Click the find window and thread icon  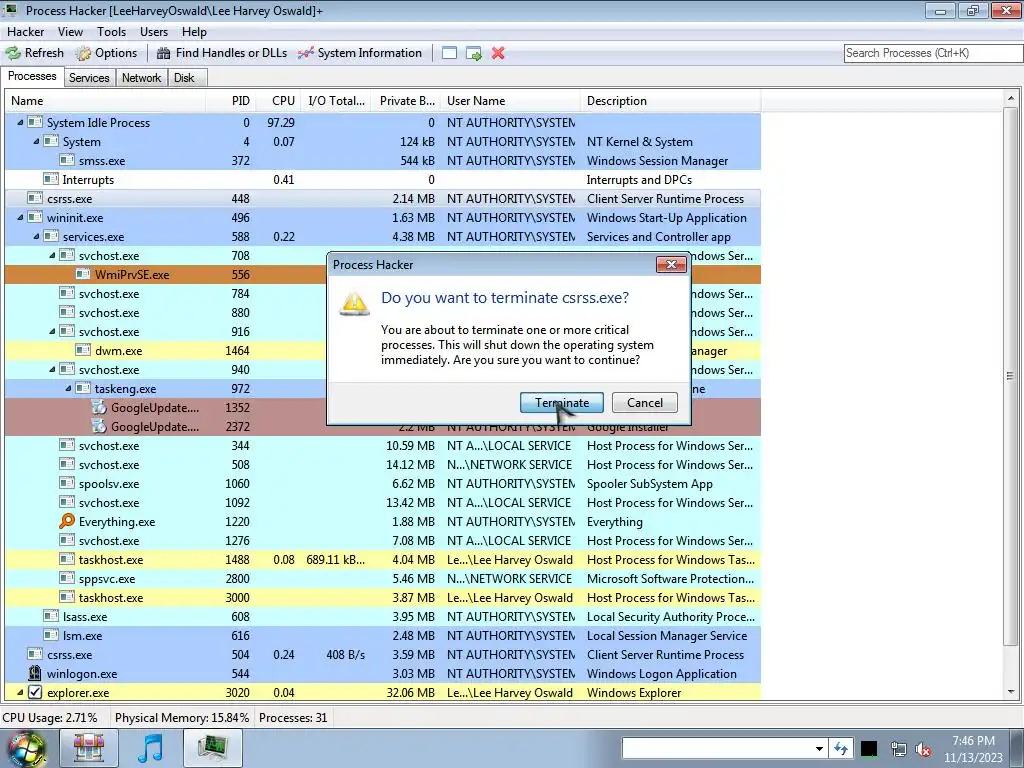[474, 53]
